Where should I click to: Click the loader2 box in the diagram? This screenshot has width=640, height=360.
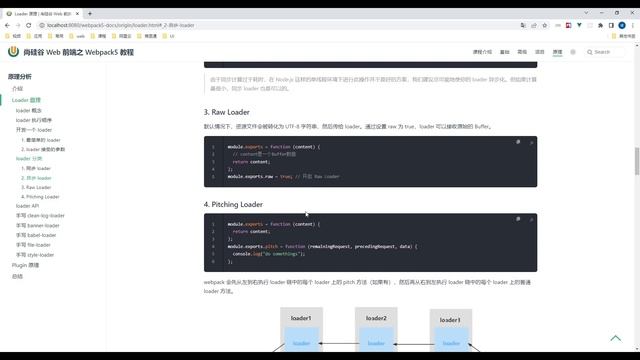click(x=376, y=329)
